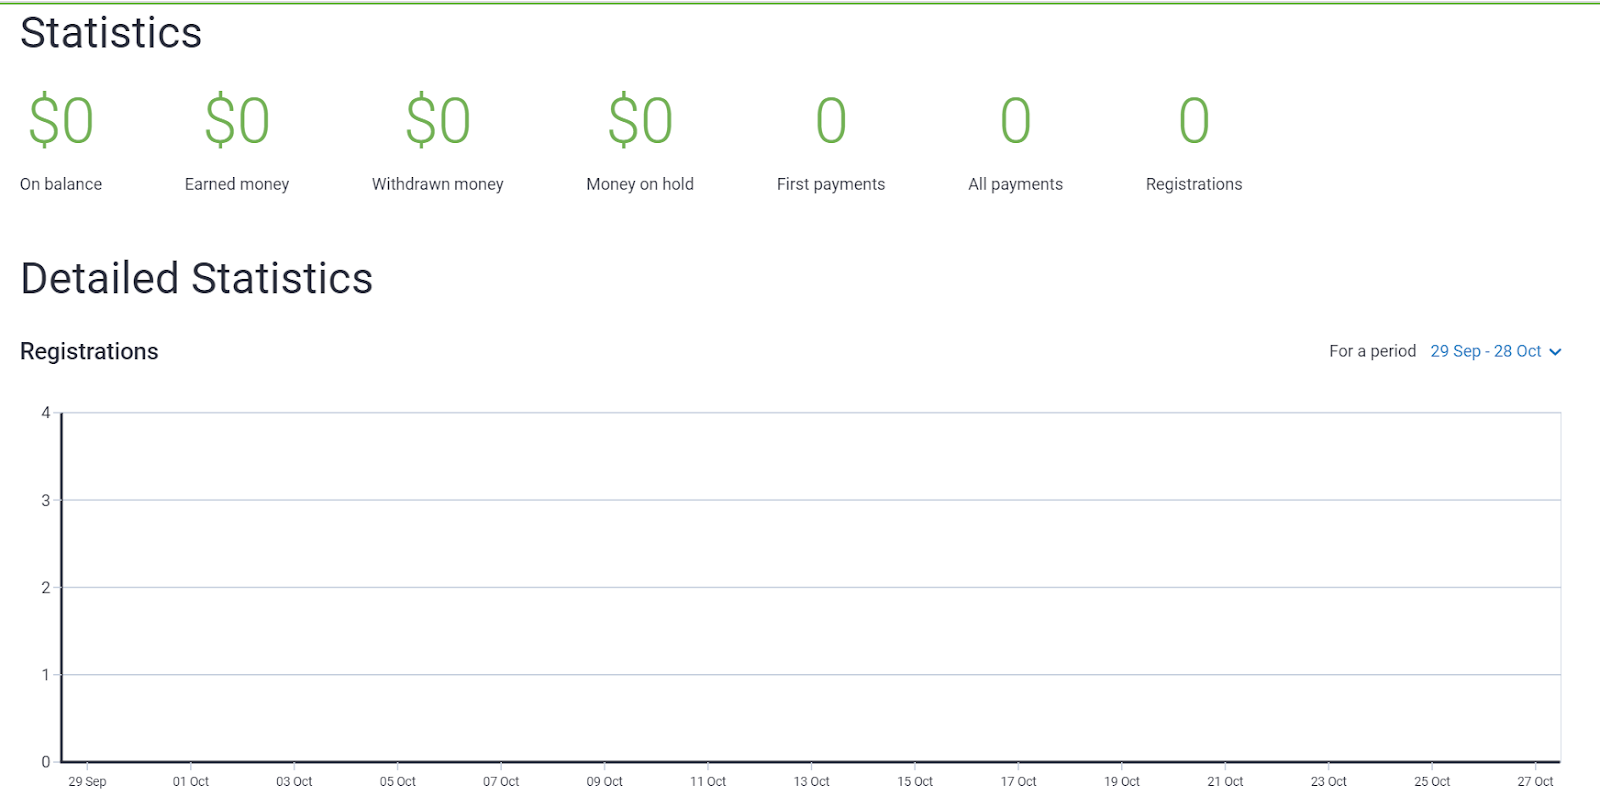The height and width of the screenshot is (807, 1600).
Task: Click the $0 Withdrawn money value
Action: [x=438, y=121]
